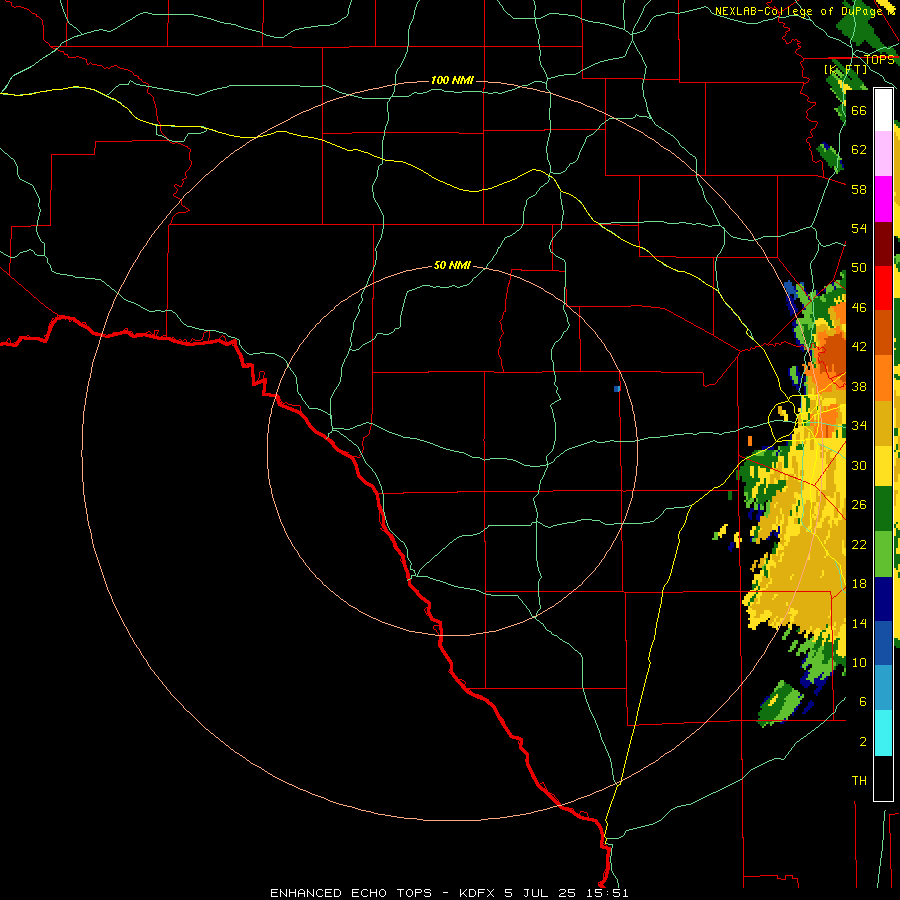The image size is (900, 900).
Task: Click the "TH" threshold legend label
Action: (x=859, y=781)
